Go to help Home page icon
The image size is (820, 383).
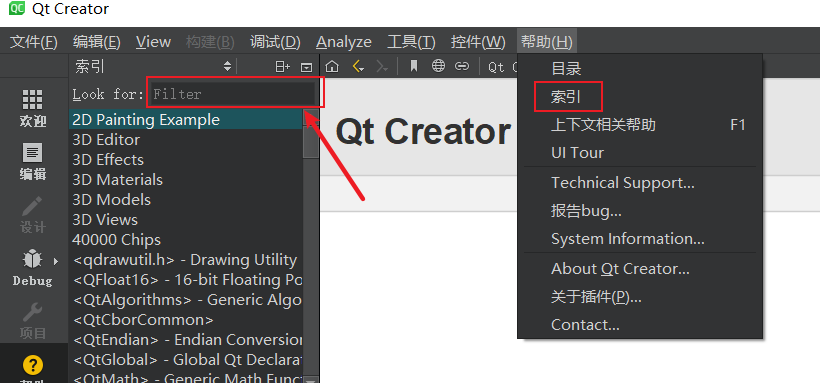click(x=332, y=66)
